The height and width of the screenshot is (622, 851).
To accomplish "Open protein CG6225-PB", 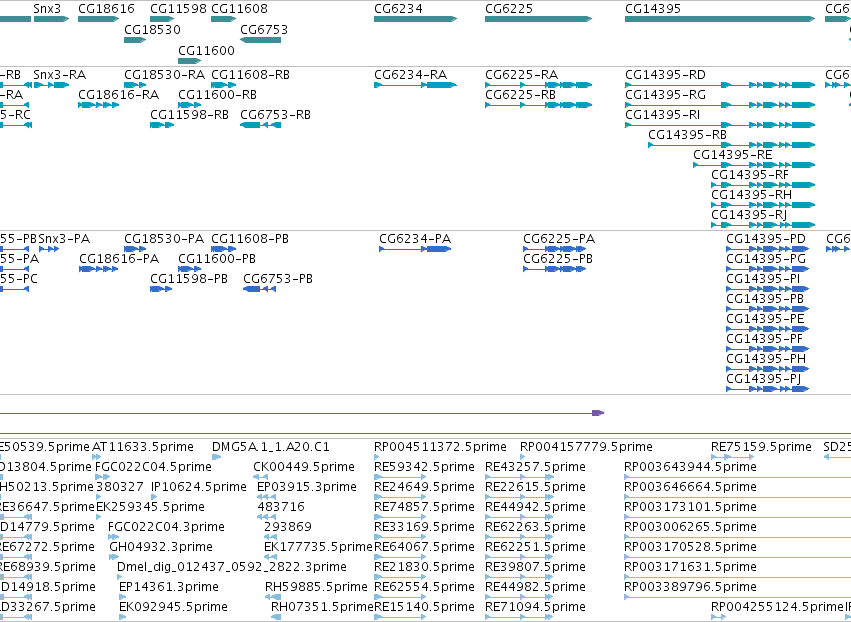I will click(558, 259).
